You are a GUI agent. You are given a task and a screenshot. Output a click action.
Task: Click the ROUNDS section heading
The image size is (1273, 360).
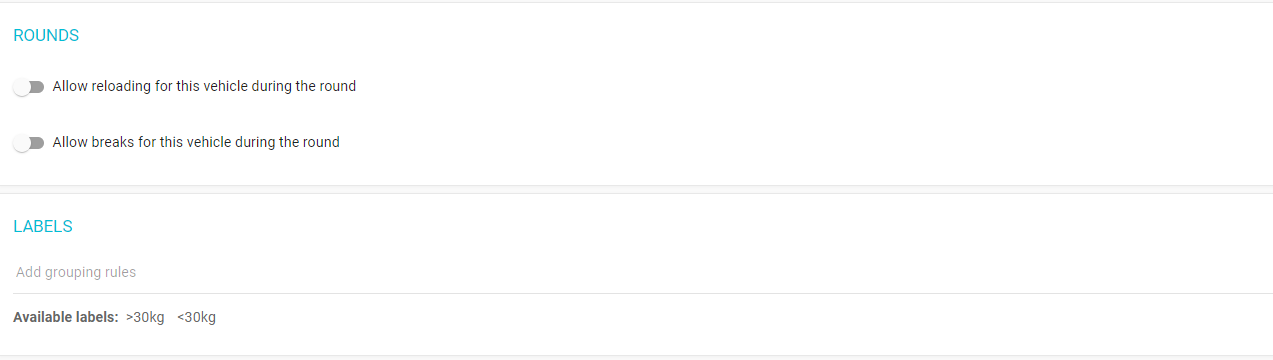click(x=46, y=35)
